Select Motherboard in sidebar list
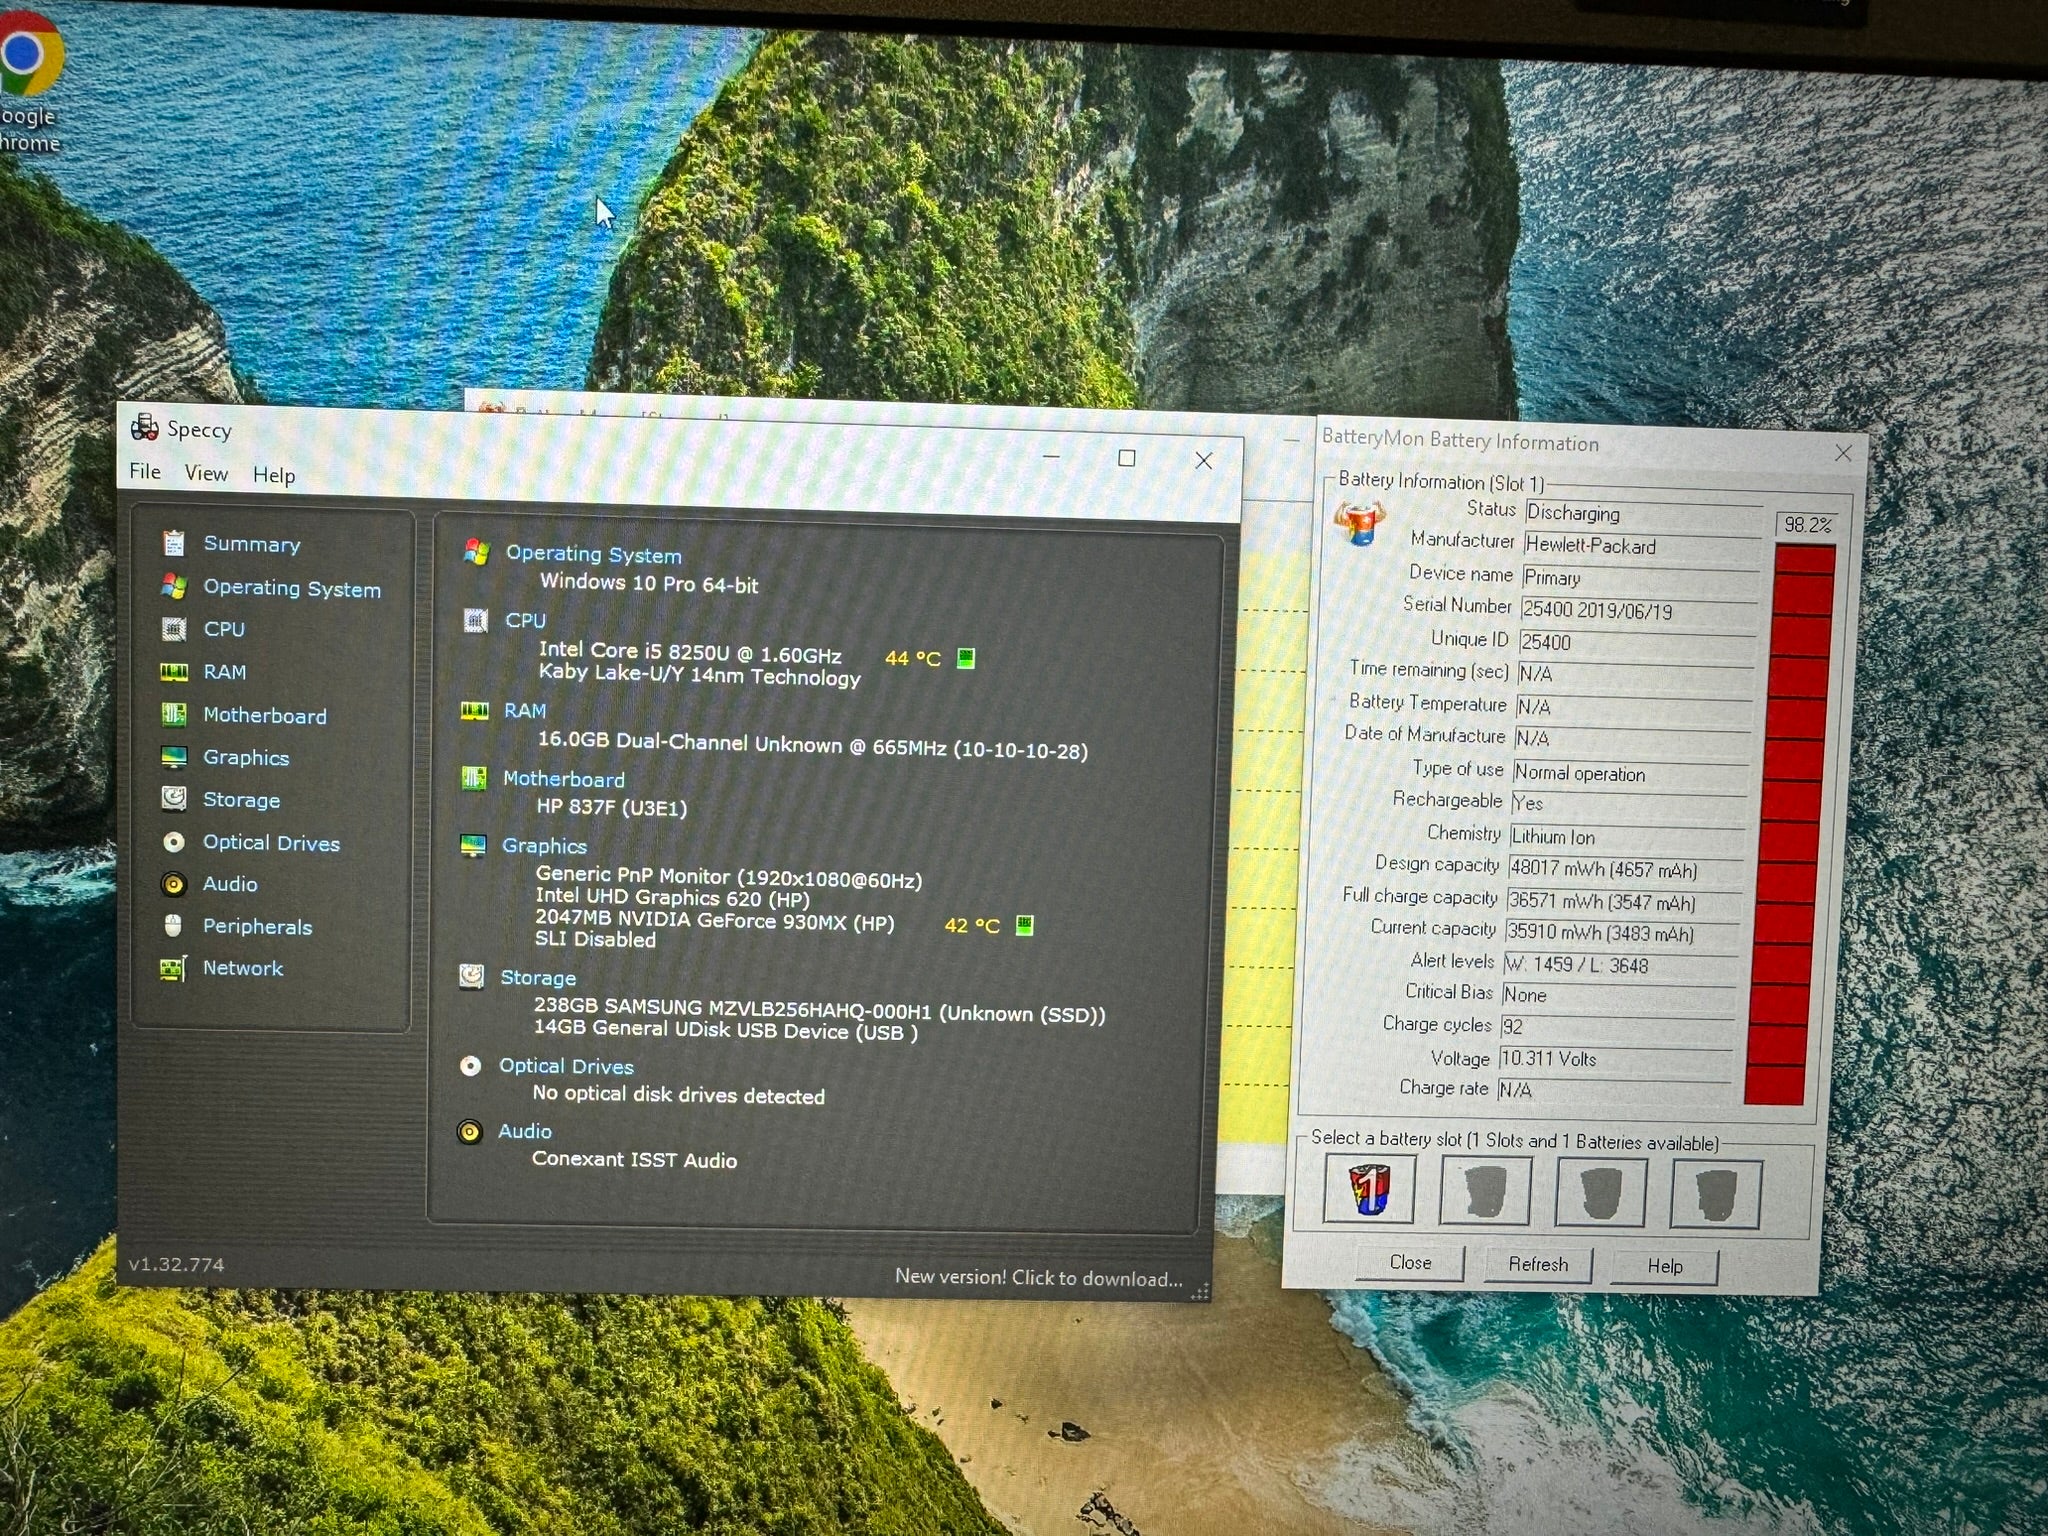The width and height of the screenshot is (2048, 1536). pyautogui.click(x=265, y=716)
